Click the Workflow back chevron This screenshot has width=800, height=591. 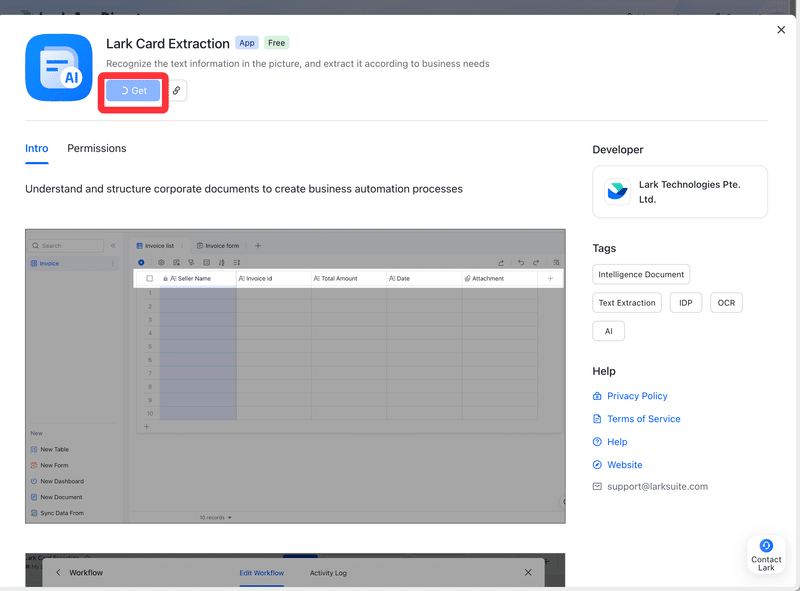pos(58,573)
